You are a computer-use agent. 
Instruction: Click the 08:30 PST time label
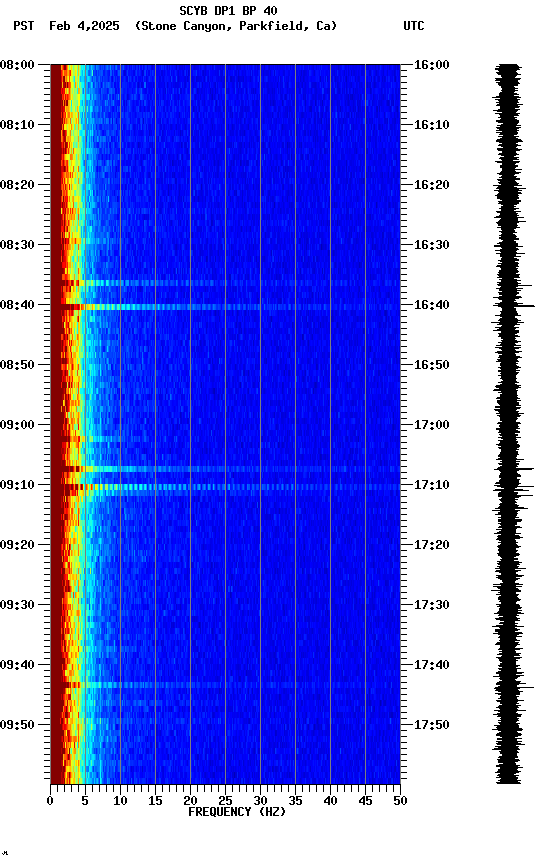(x=17, y=245)
